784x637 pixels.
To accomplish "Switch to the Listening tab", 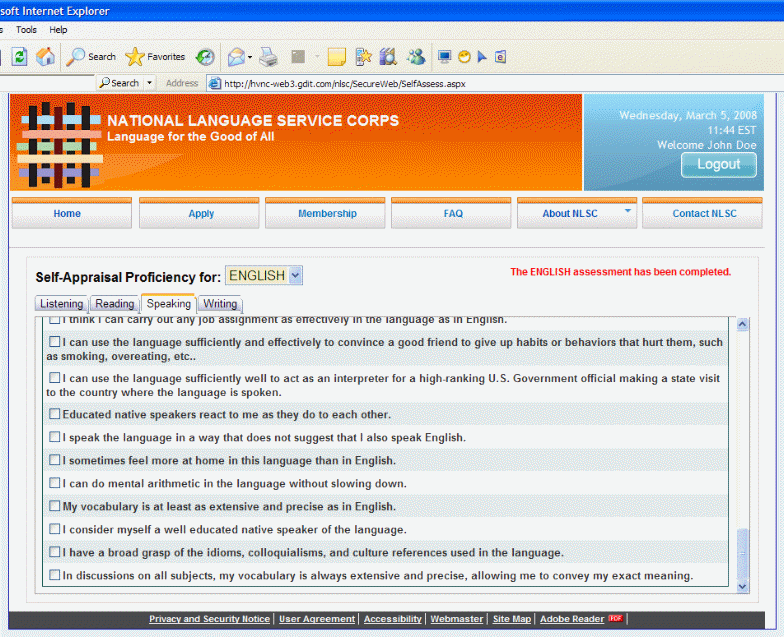I will [x=61, y=304].
